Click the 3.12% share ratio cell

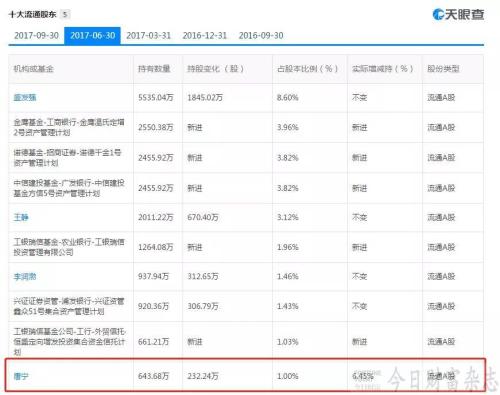(287, 217)
